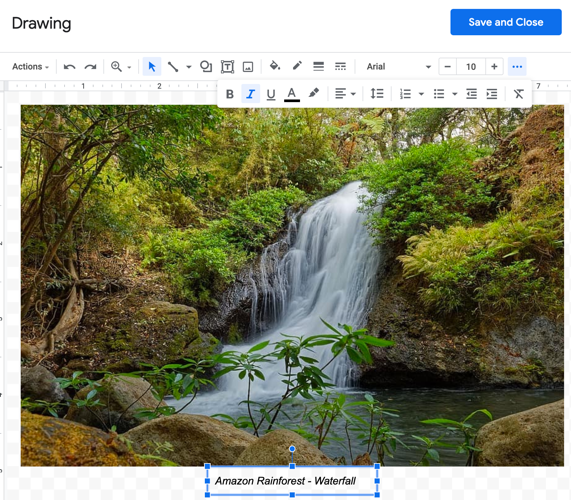This screenshot has height=500, width=571.
Task: Click the right-middle handle of the caption box
Action: click(x=377, y=481)
